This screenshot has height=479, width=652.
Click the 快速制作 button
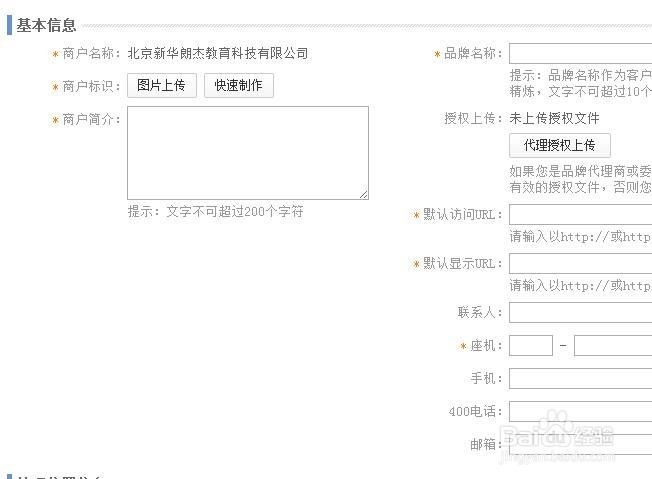click(x=239, y=86)
